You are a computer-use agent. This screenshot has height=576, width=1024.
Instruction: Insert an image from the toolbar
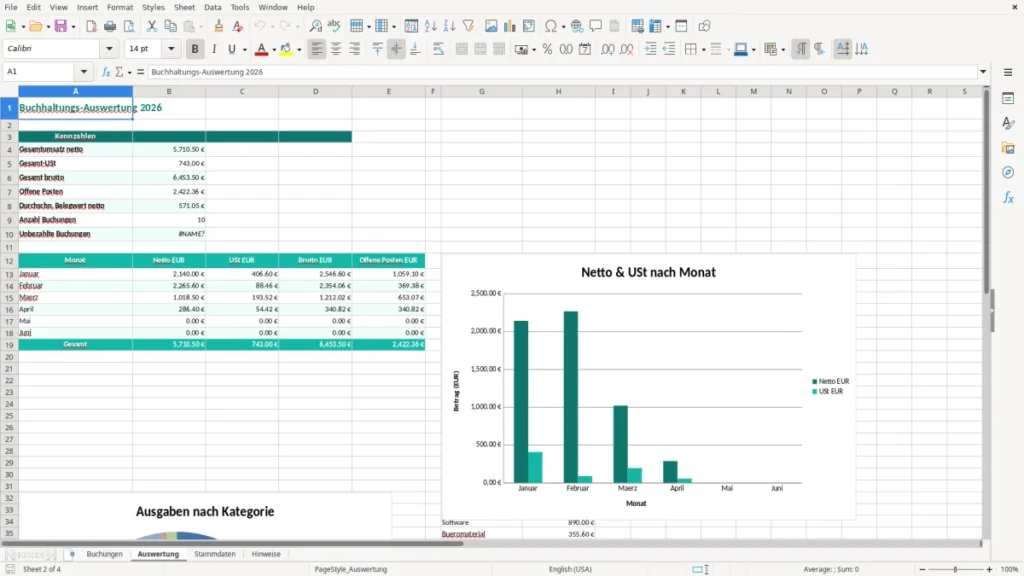coord(491,26)
